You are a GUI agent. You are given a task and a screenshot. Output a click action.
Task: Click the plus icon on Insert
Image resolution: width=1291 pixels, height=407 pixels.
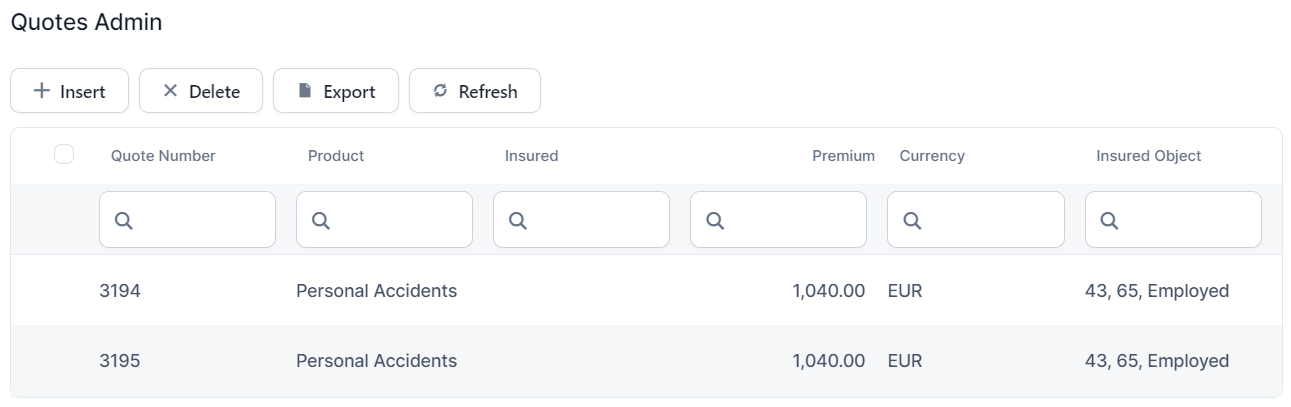[42, 91]
